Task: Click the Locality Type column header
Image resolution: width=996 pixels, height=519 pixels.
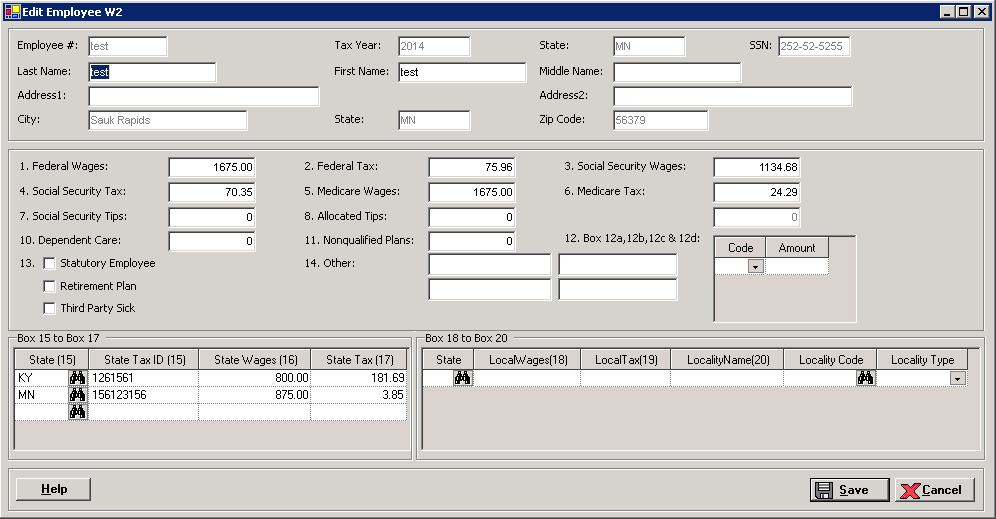Action: click(x=922, y=360)
